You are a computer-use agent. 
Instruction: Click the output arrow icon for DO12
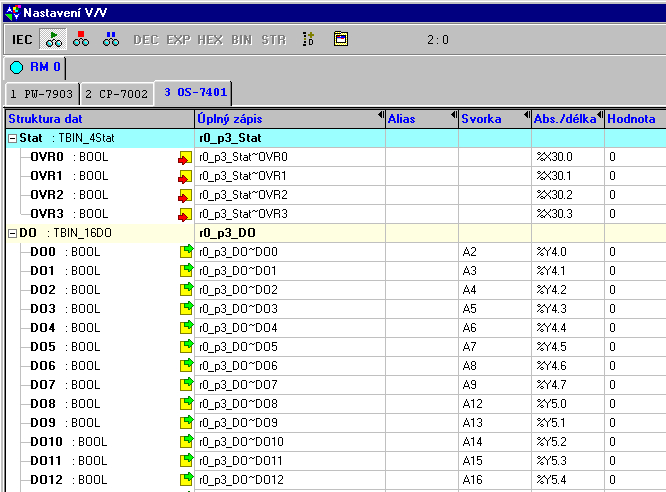click(x=186, y=479)
